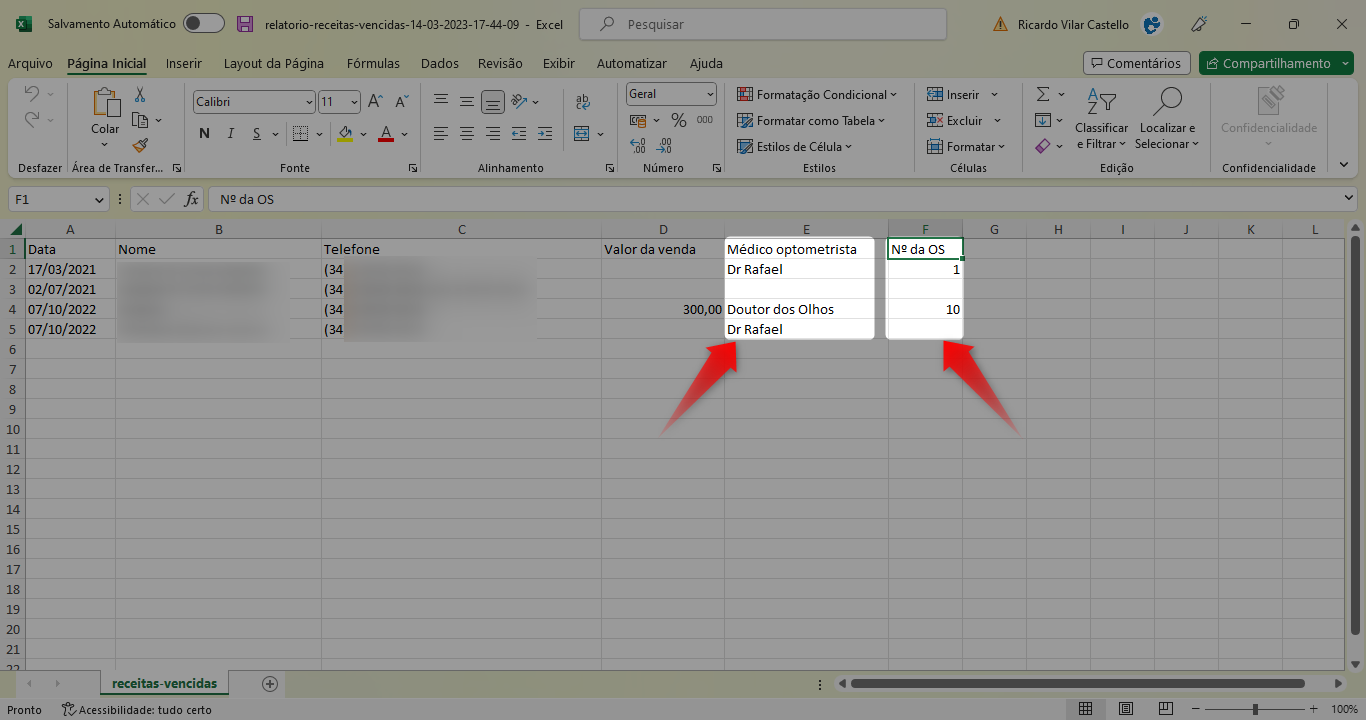Switch to the Fórmulas tab

(373, 63)
